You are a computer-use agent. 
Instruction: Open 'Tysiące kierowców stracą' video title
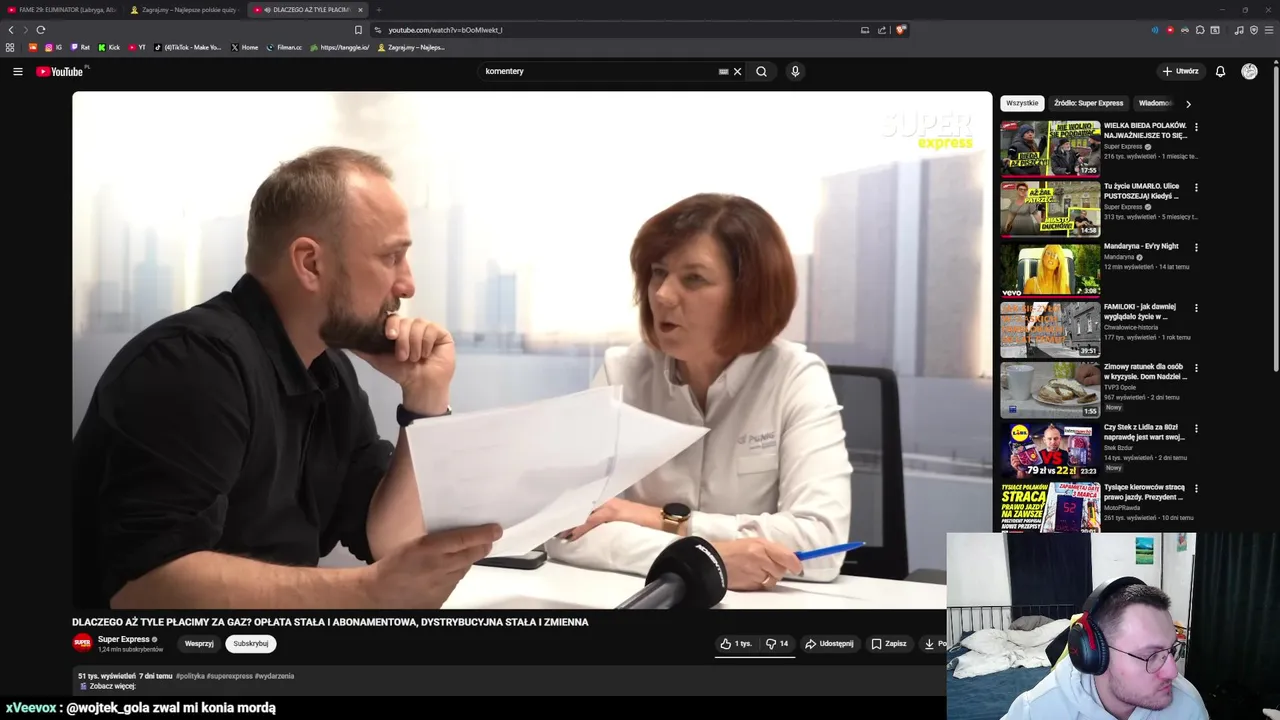pos(1144,492)
